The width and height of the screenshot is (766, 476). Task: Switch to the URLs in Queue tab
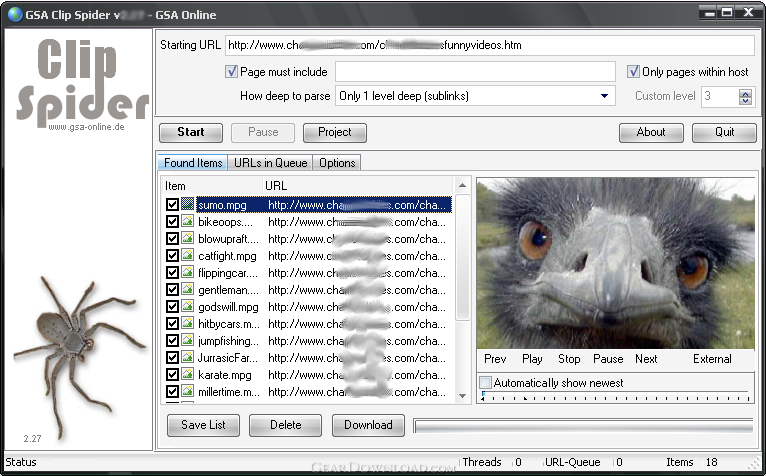(x=270, y=163)
